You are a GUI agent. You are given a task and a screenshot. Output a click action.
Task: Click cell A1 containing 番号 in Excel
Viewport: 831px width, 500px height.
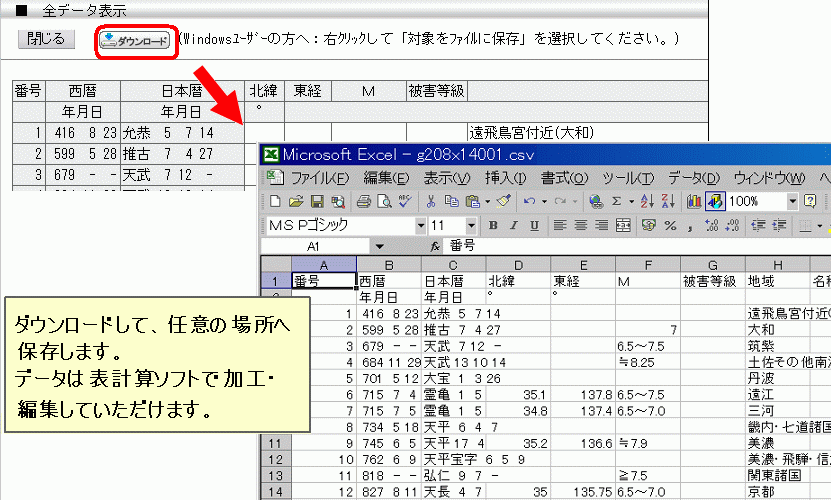[x=324, y=281]
